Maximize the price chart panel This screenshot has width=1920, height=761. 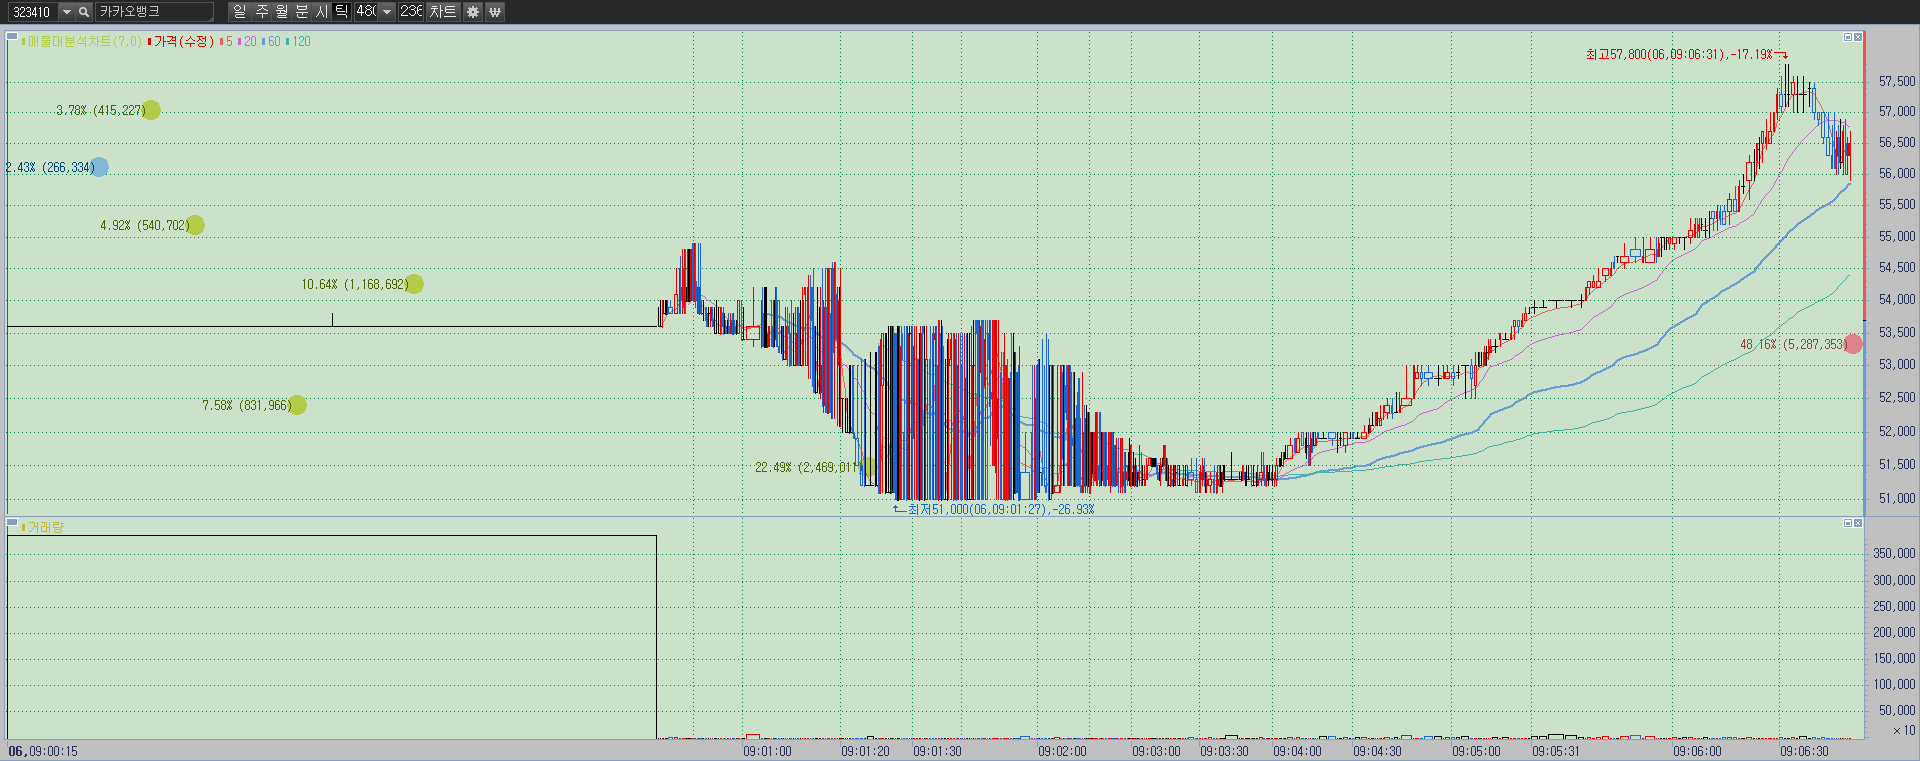(1848, 37)
